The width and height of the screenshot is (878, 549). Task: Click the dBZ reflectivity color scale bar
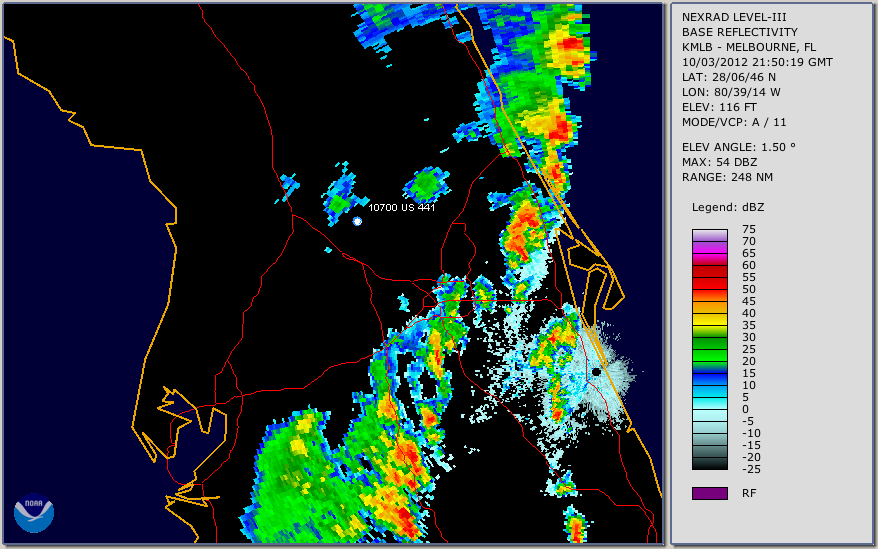[x=709, y=349]
